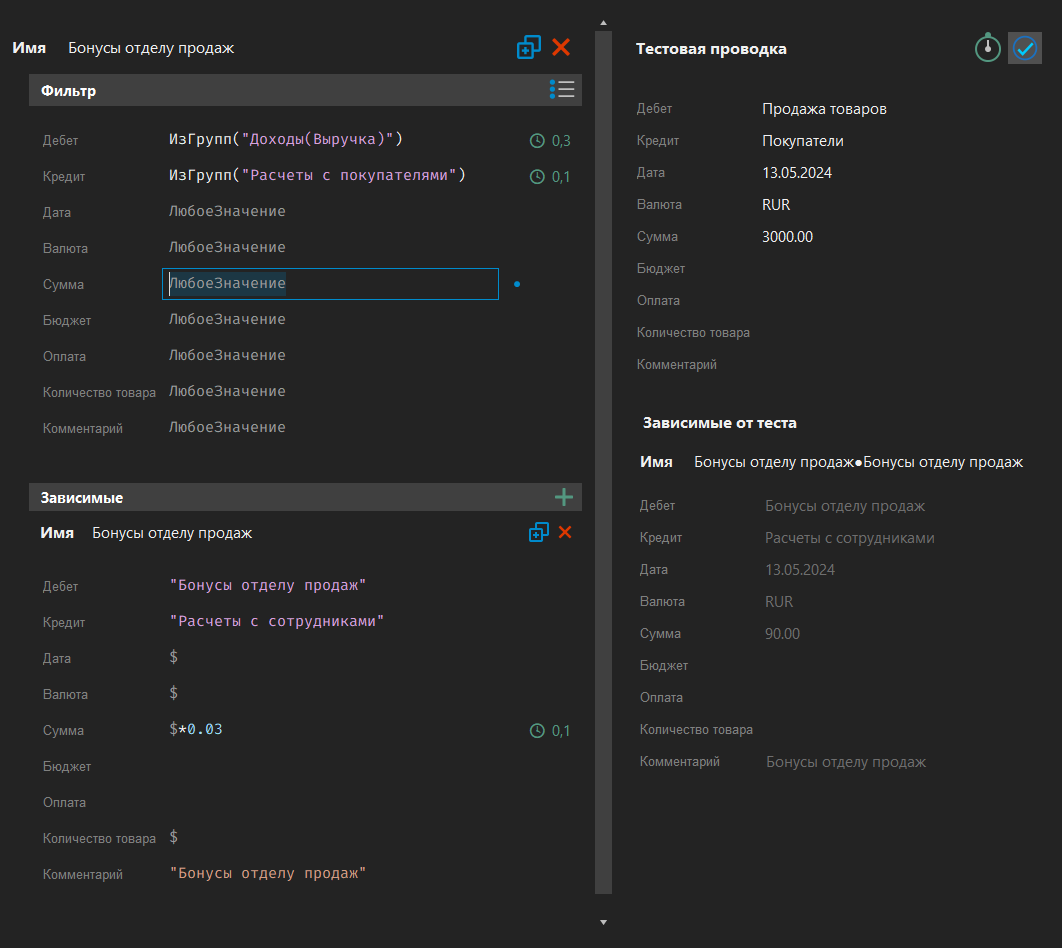Click the clock icon beside the Дебет filter

point(536,140)
